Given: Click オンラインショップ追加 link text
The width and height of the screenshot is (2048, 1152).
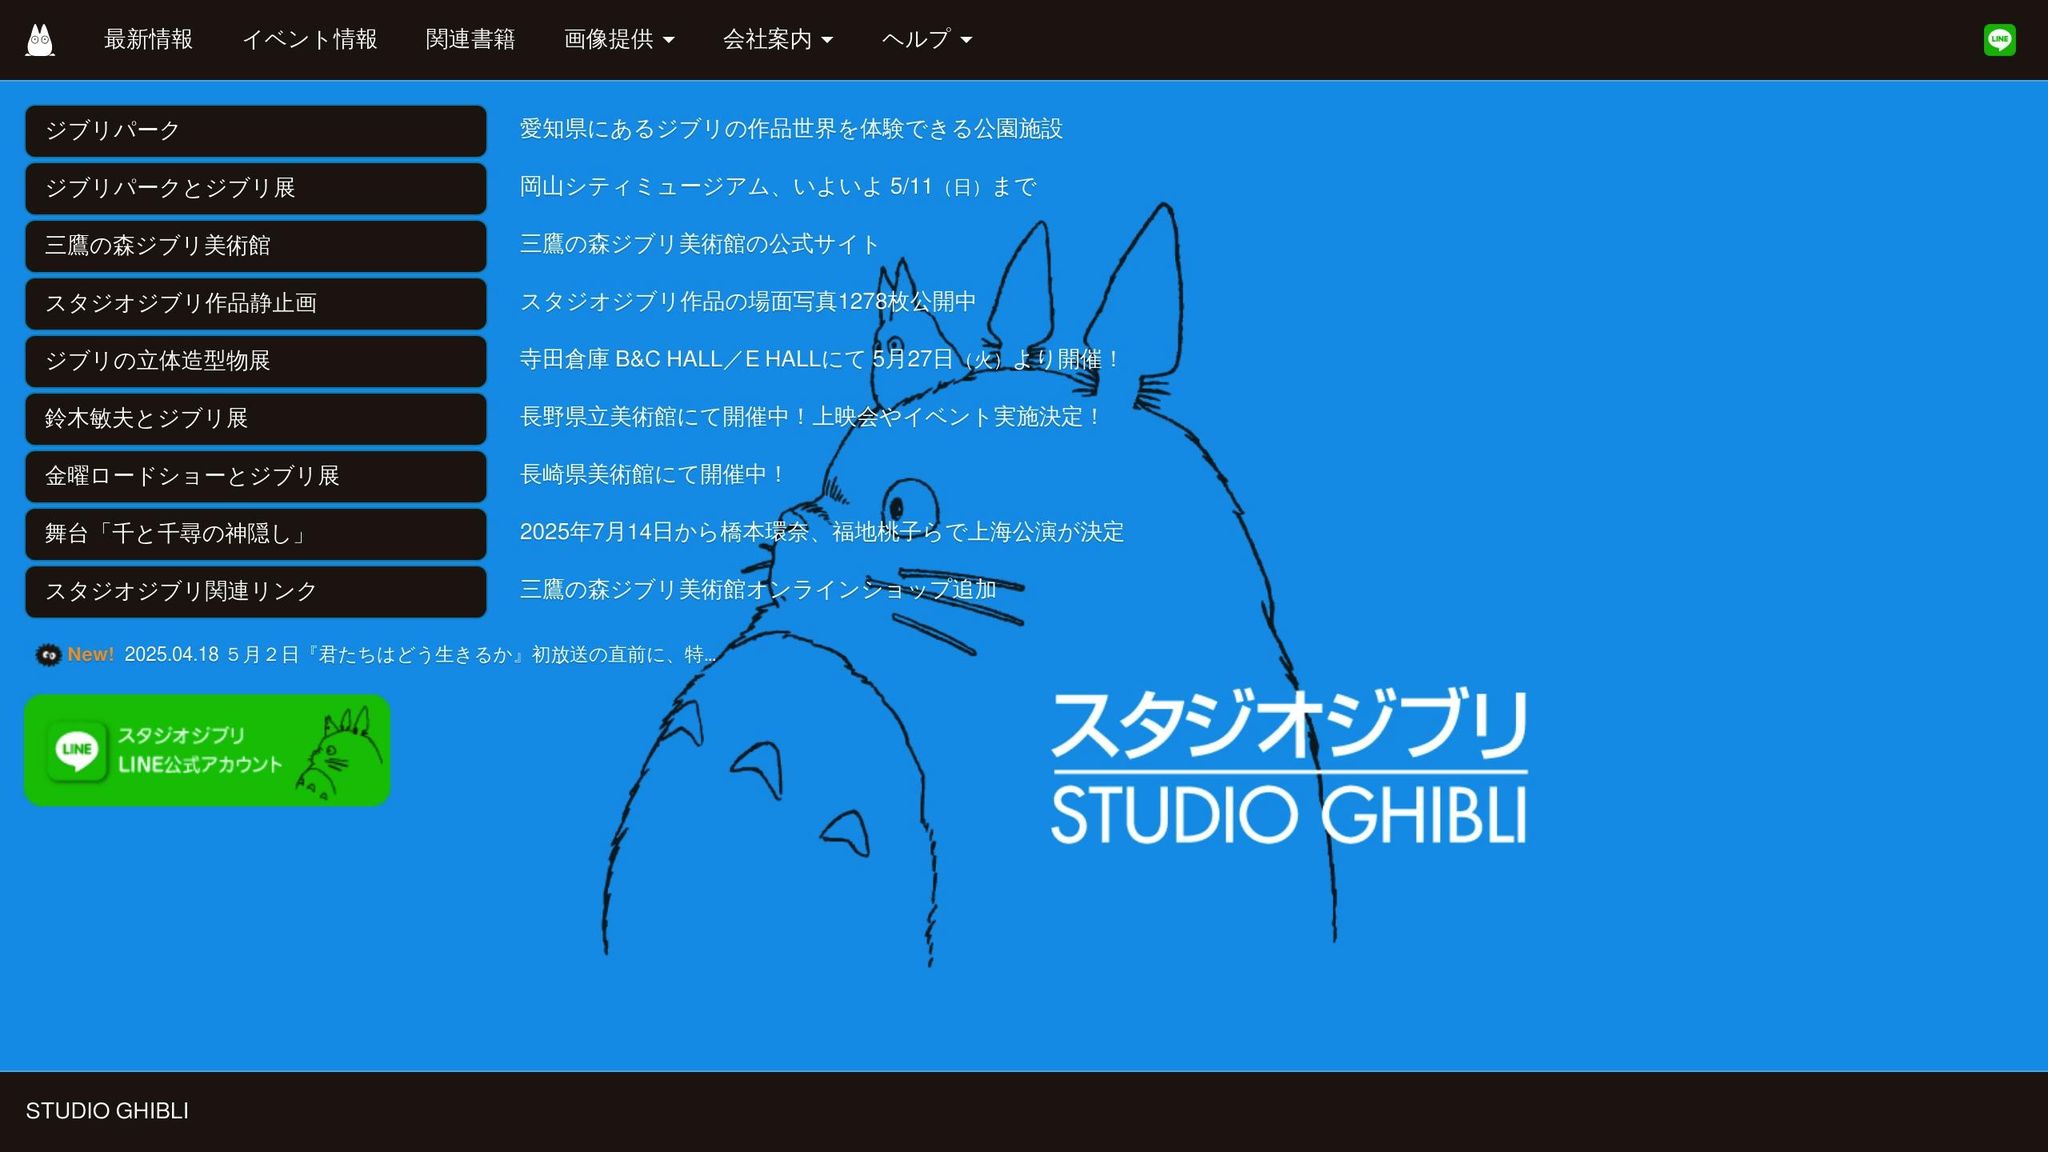Looking at the screenshot, I should tap(758, 590).
